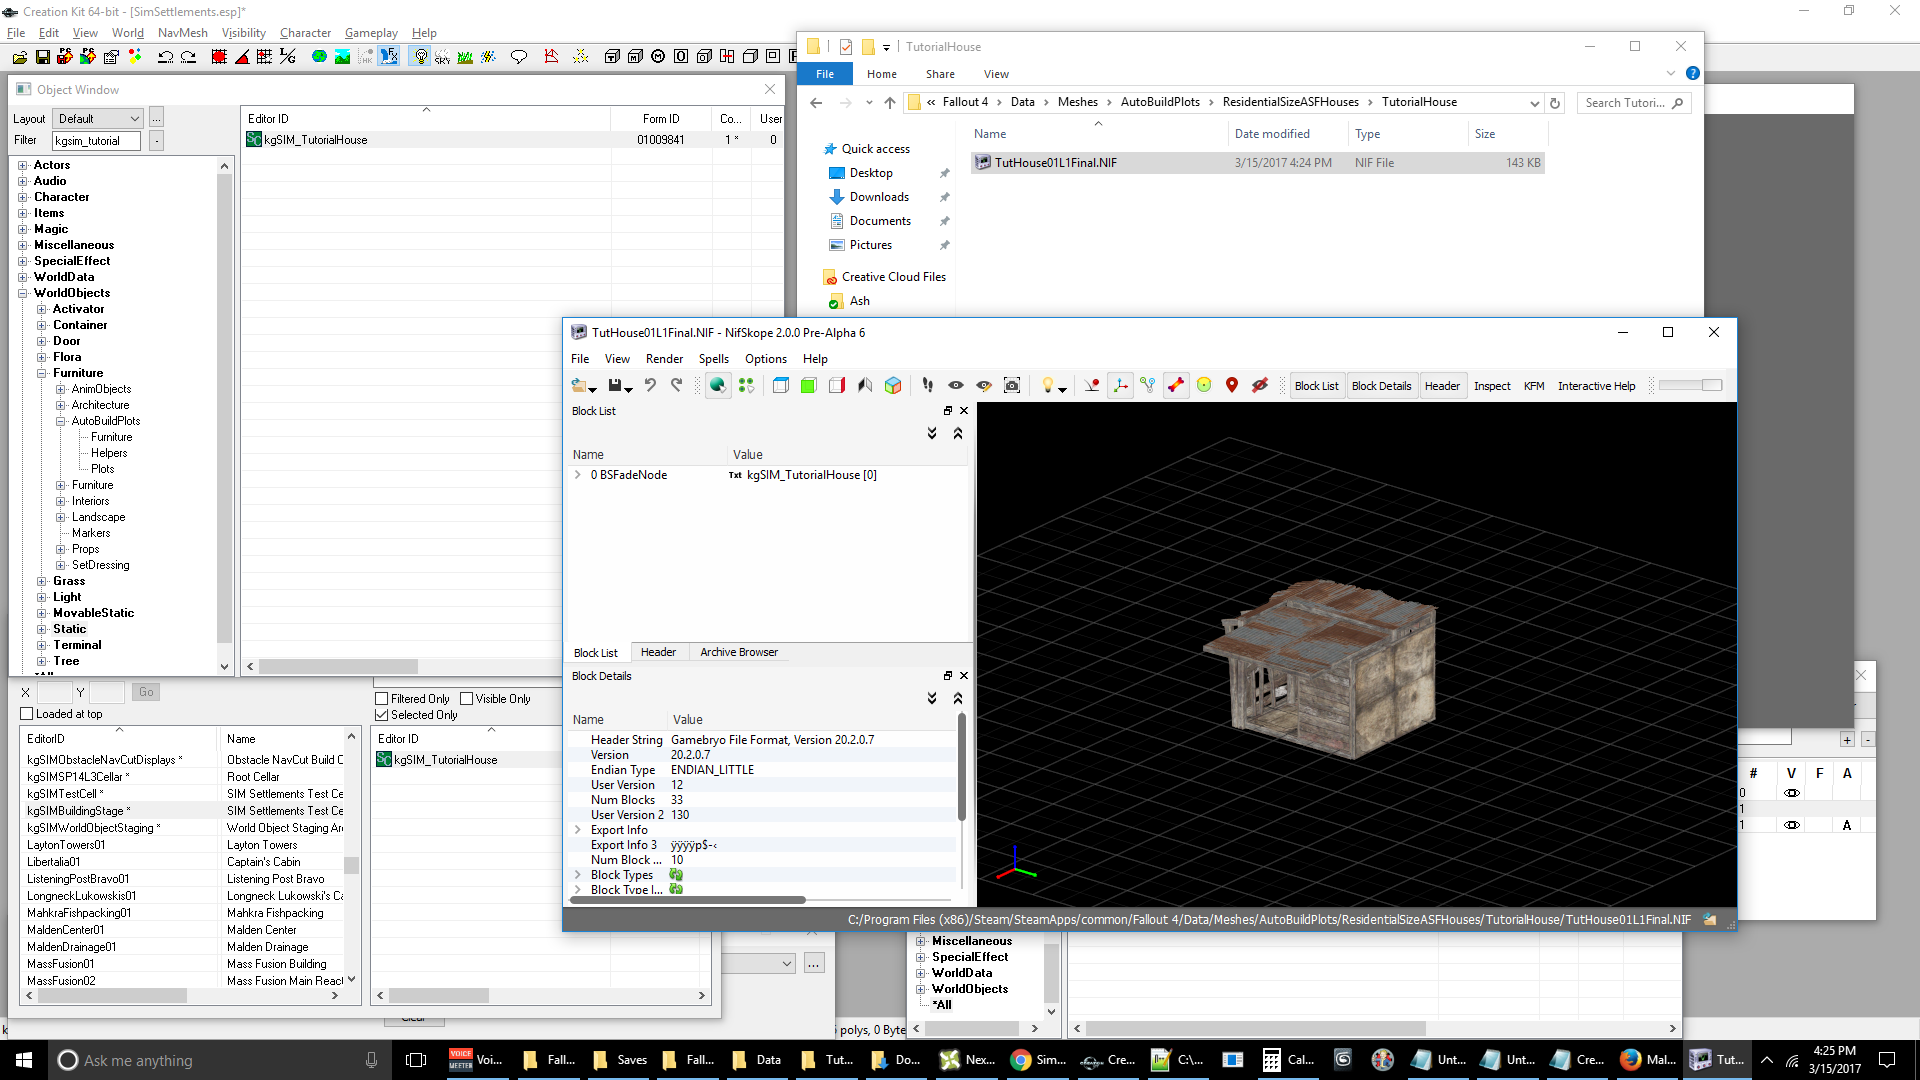Toggle the eye visibility icon in row 1

click(1791, 825)
